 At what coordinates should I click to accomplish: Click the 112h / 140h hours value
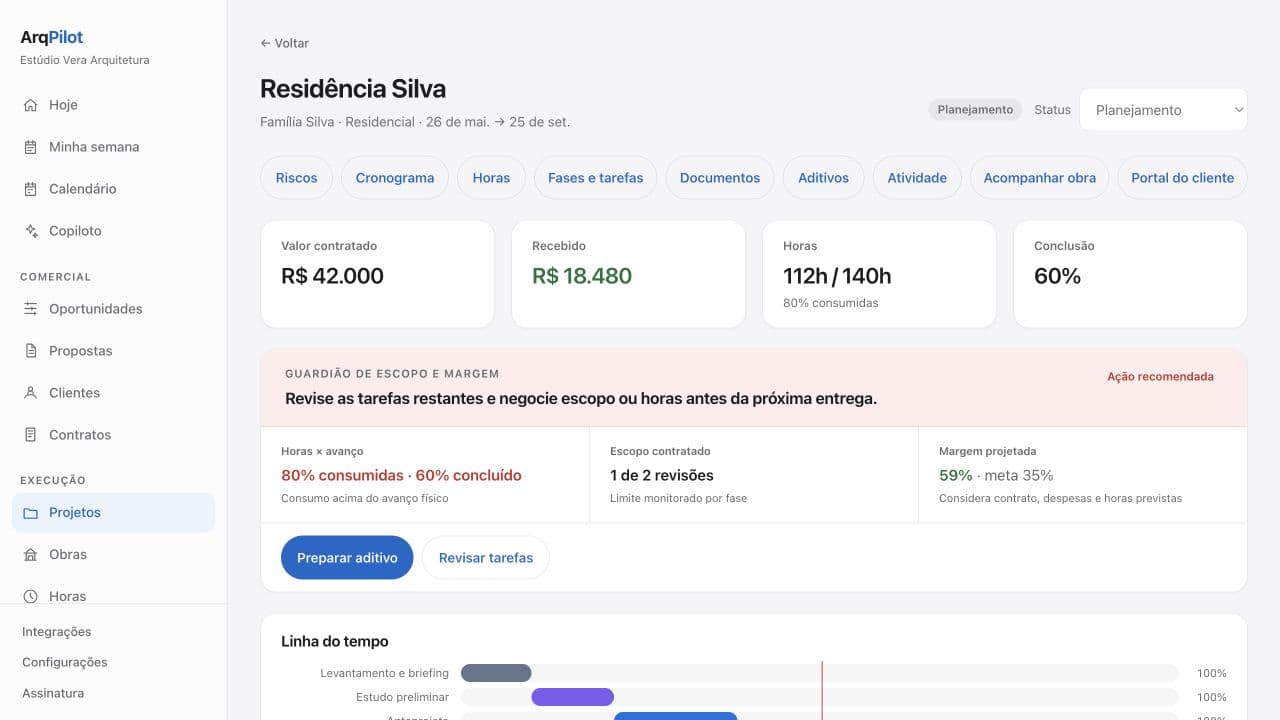click(837, 276)
